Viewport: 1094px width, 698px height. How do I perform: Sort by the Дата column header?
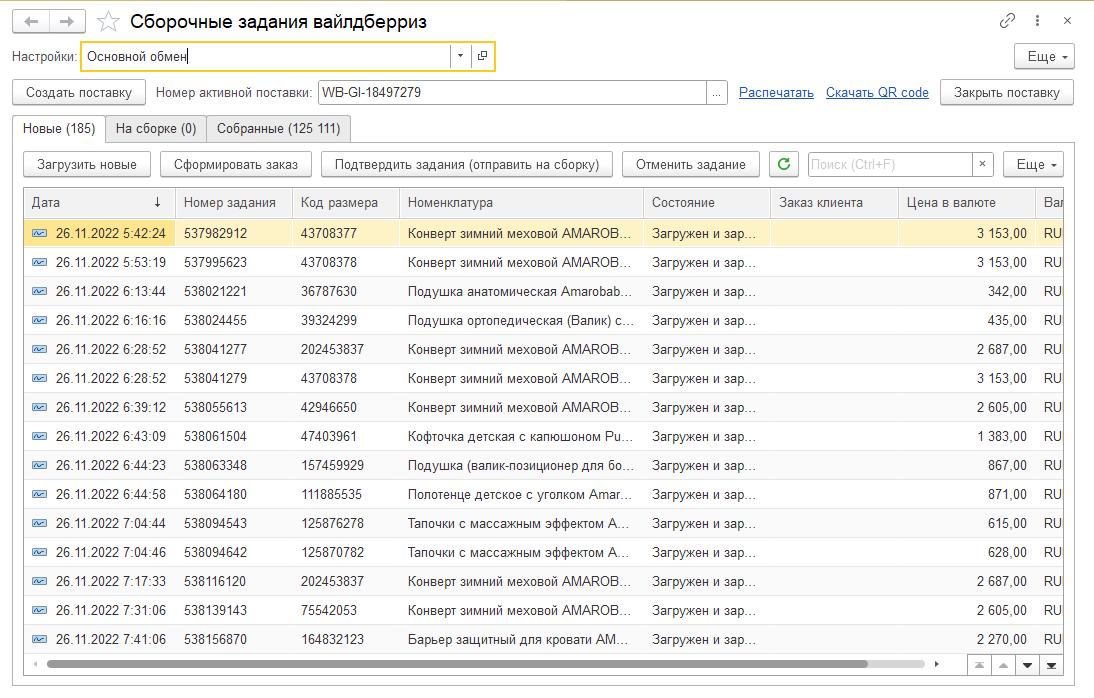click(98, 202)
